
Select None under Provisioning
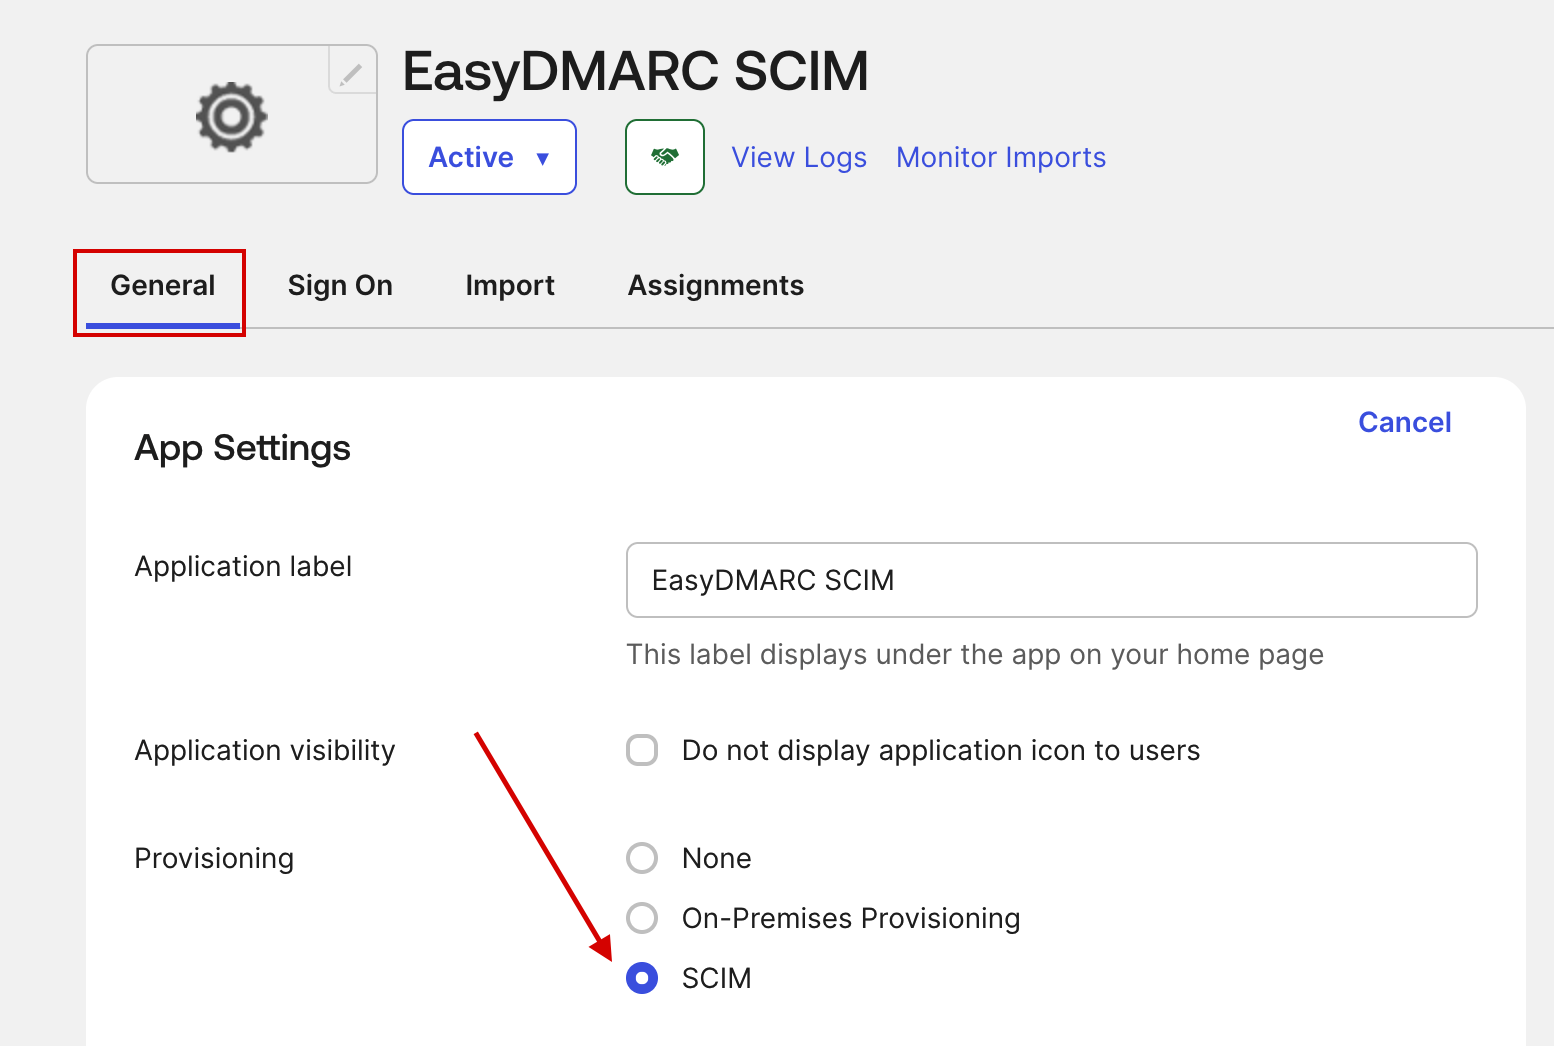(x=642, y=857)
